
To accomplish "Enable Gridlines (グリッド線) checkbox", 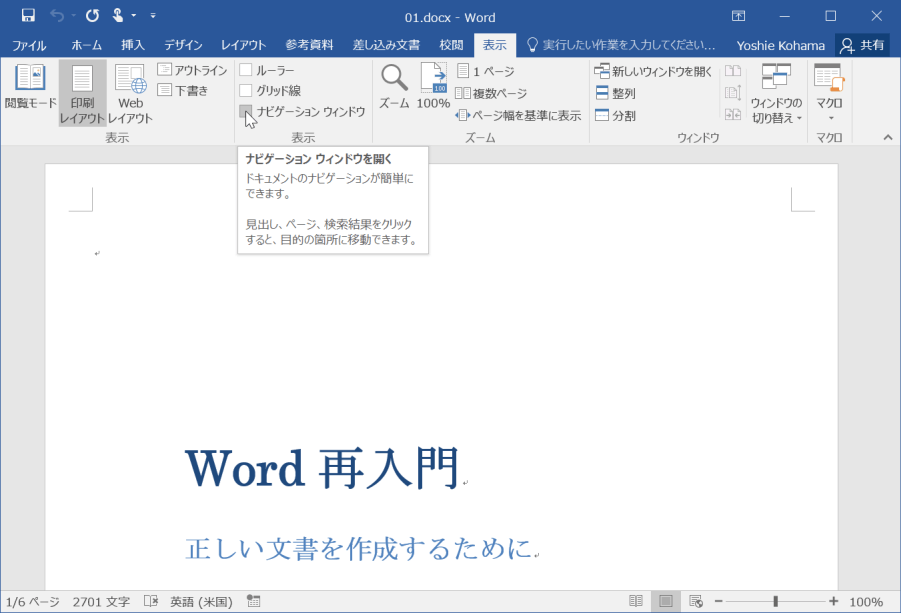I will [x=246, y=90].
